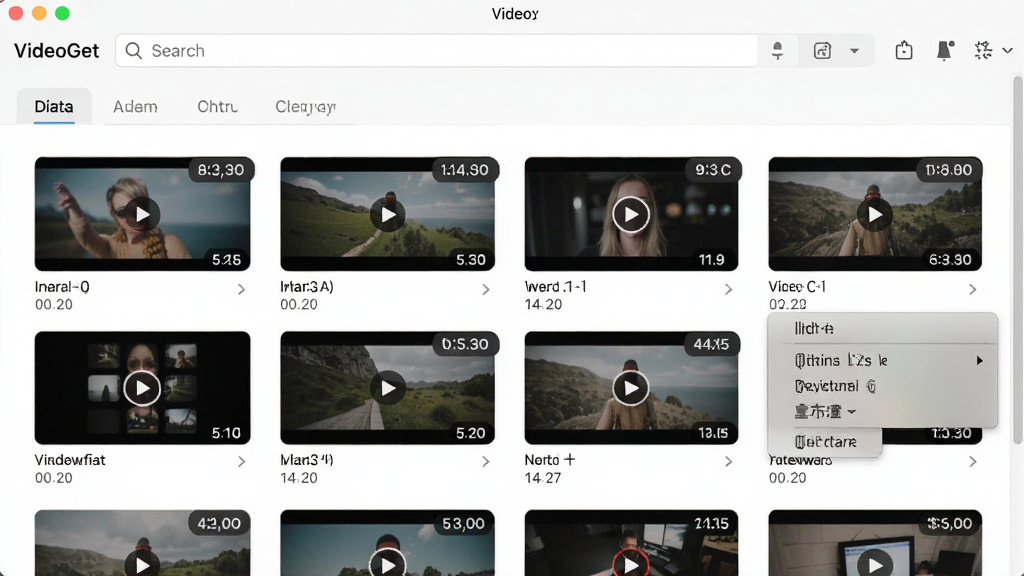Switch to the Diata tab
The width and height of the screenshot is (1024, 576).
(54, 106)
